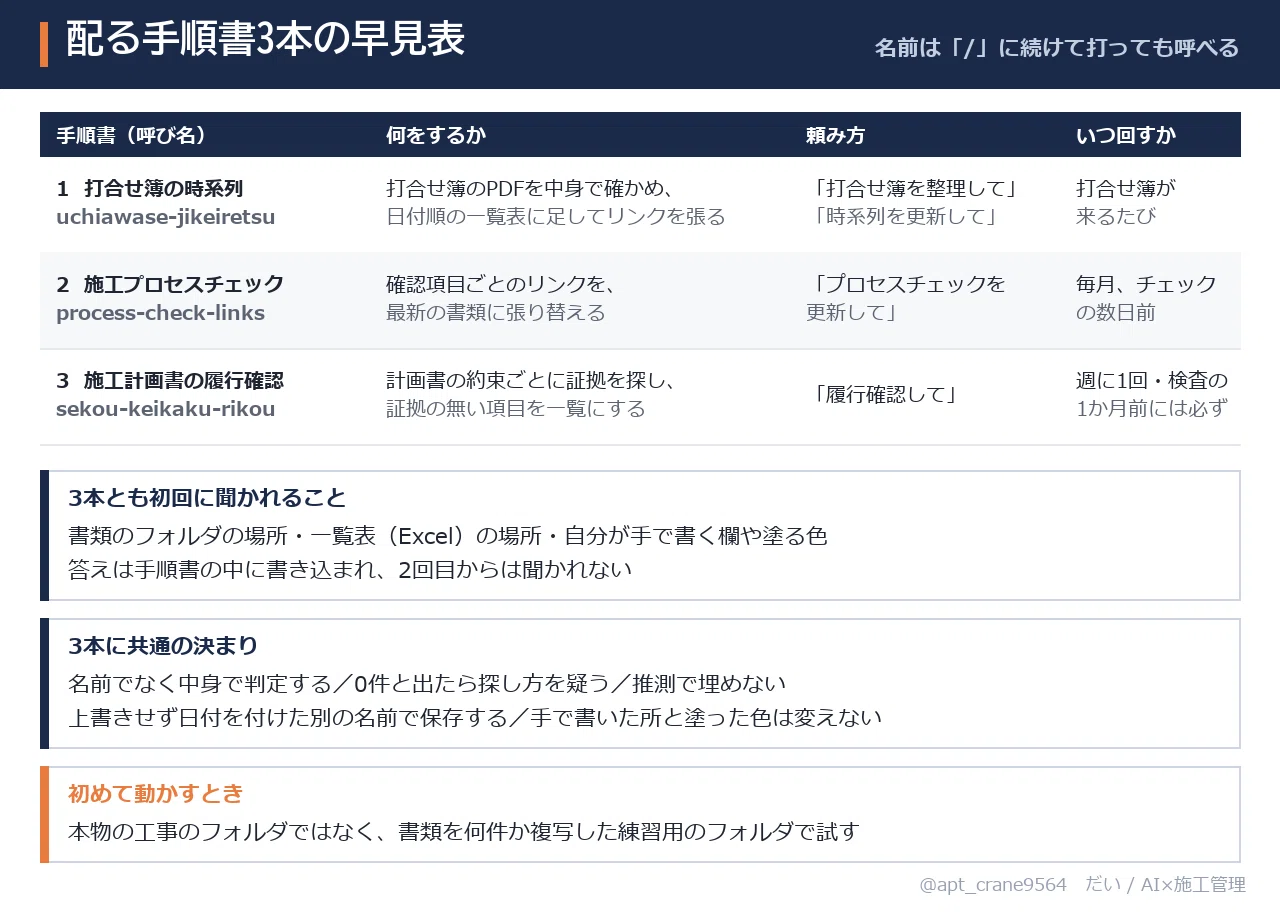The height and width of the screenshot is (915, 1280).
Task: Click the call name "sekou-keikaku-rikou"
Action: [166, 409]
